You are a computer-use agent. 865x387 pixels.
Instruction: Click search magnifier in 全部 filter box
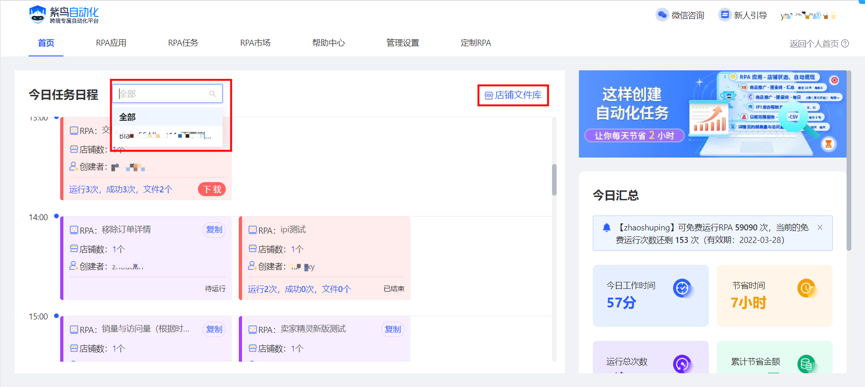[x=212, y=94]
